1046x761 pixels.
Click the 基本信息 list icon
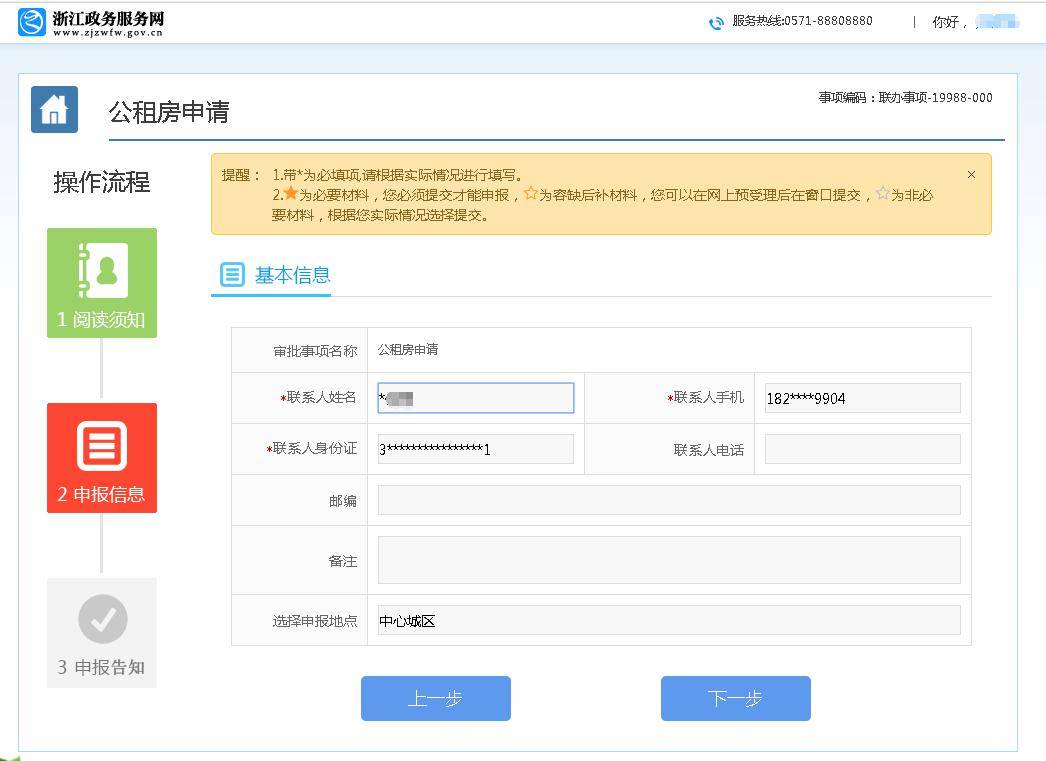(x=232, y=274)
